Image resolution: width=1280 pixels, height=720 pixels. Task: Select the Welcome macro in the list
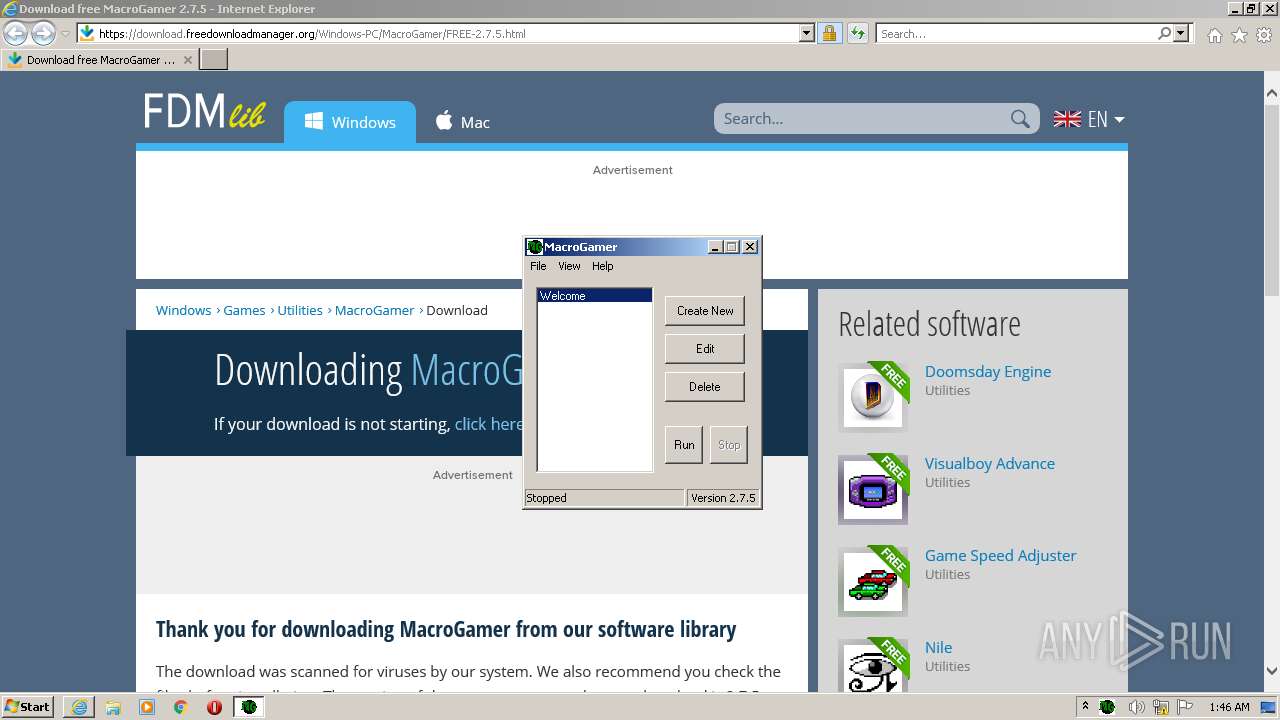click(x=594, y=296)
